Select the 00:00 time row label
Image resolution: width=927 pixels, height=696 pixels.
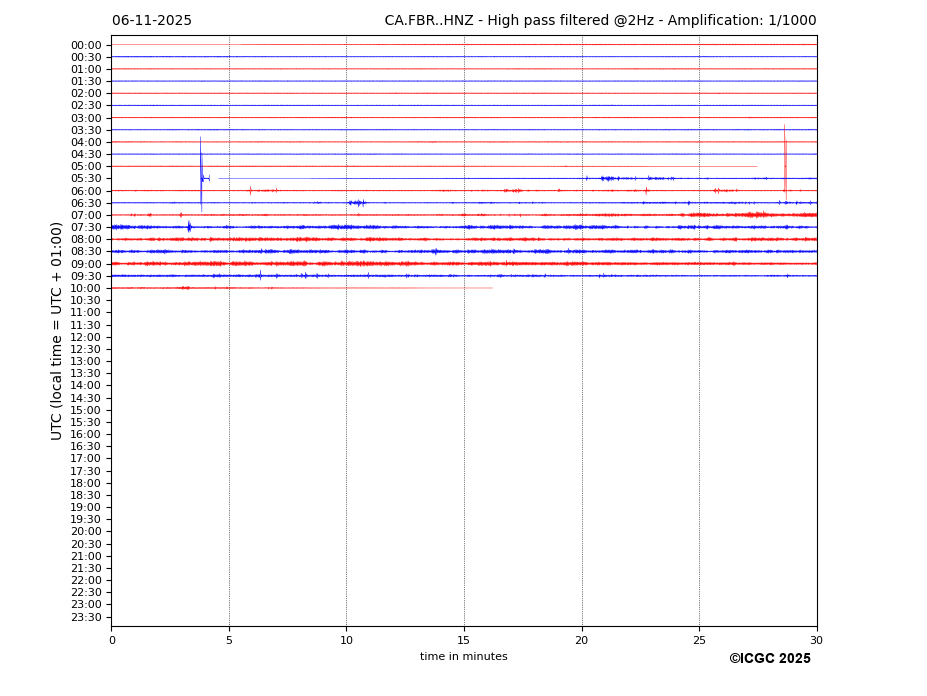click(x=85, y=45)
